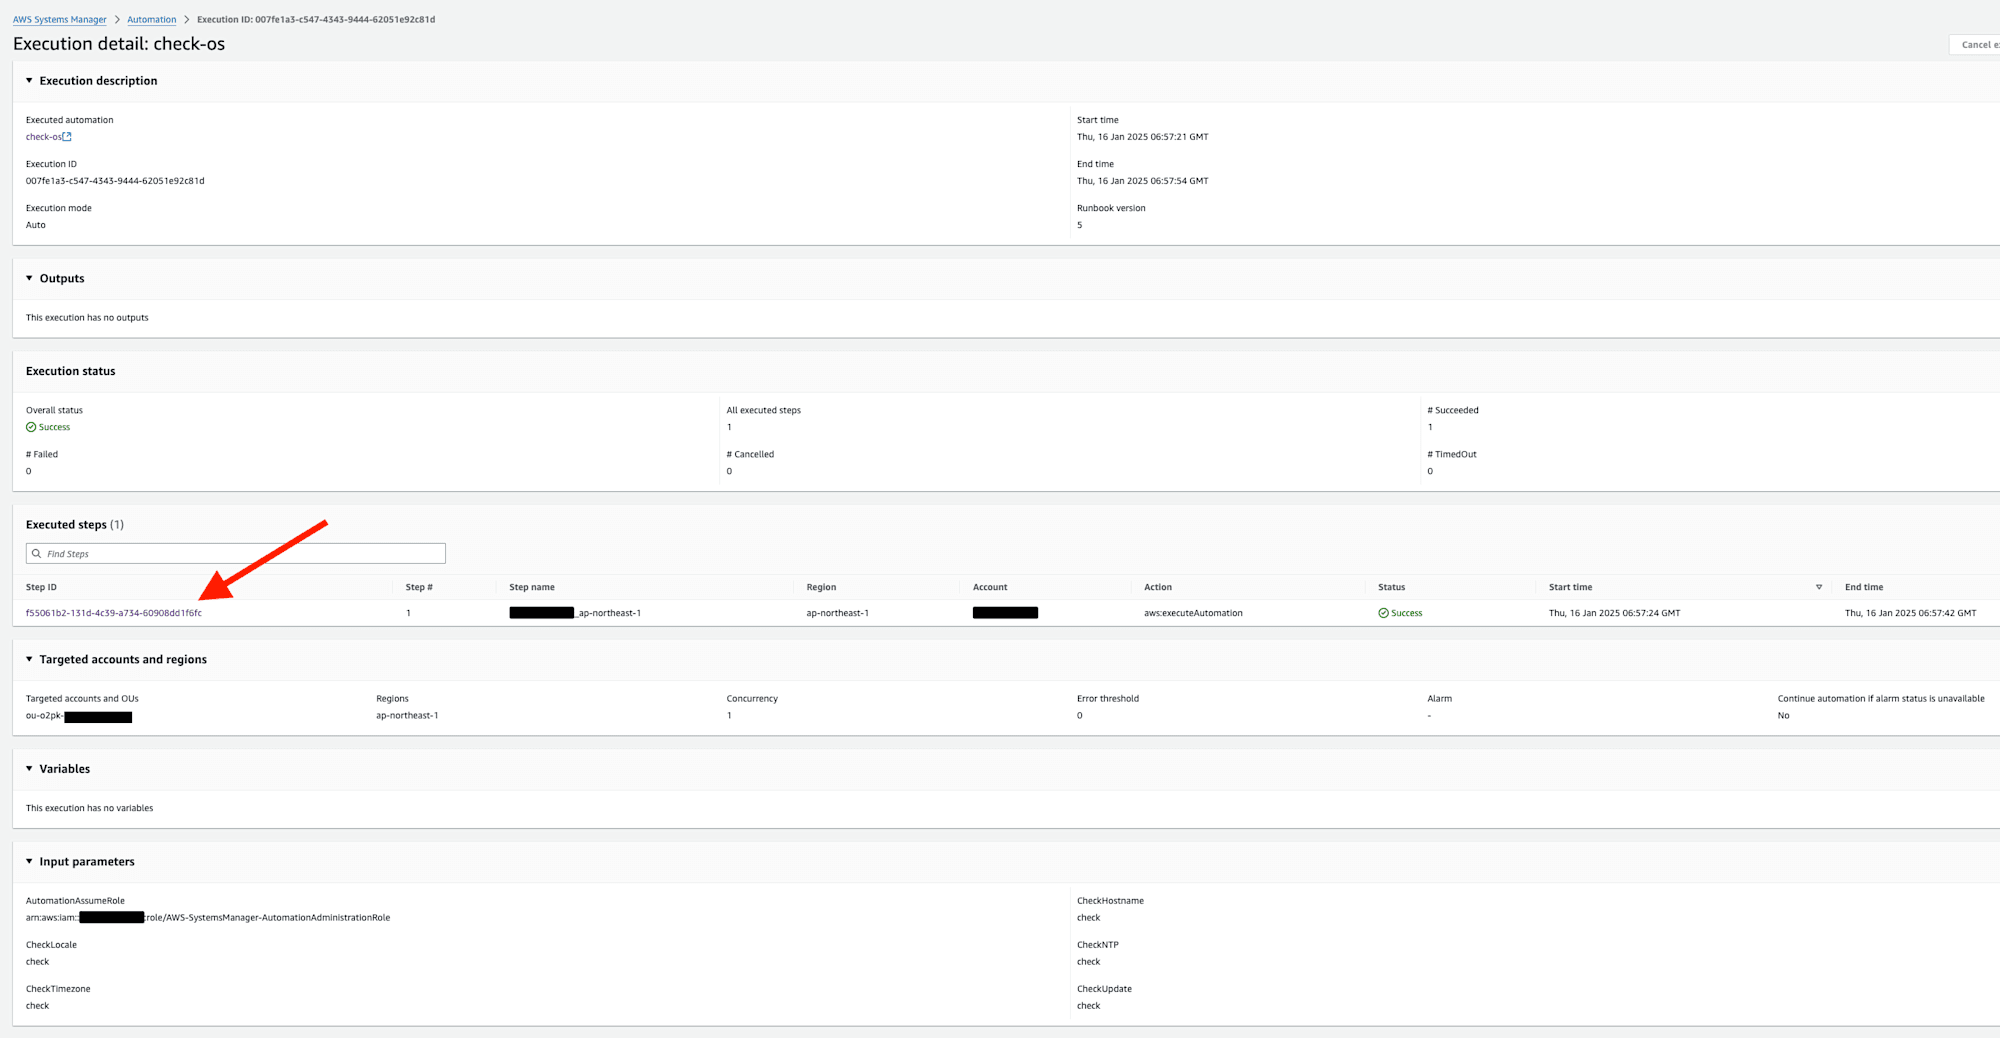The image size is (2000, 1038).
Task: Click the Cancel execution button
Action: (1976, 44)
